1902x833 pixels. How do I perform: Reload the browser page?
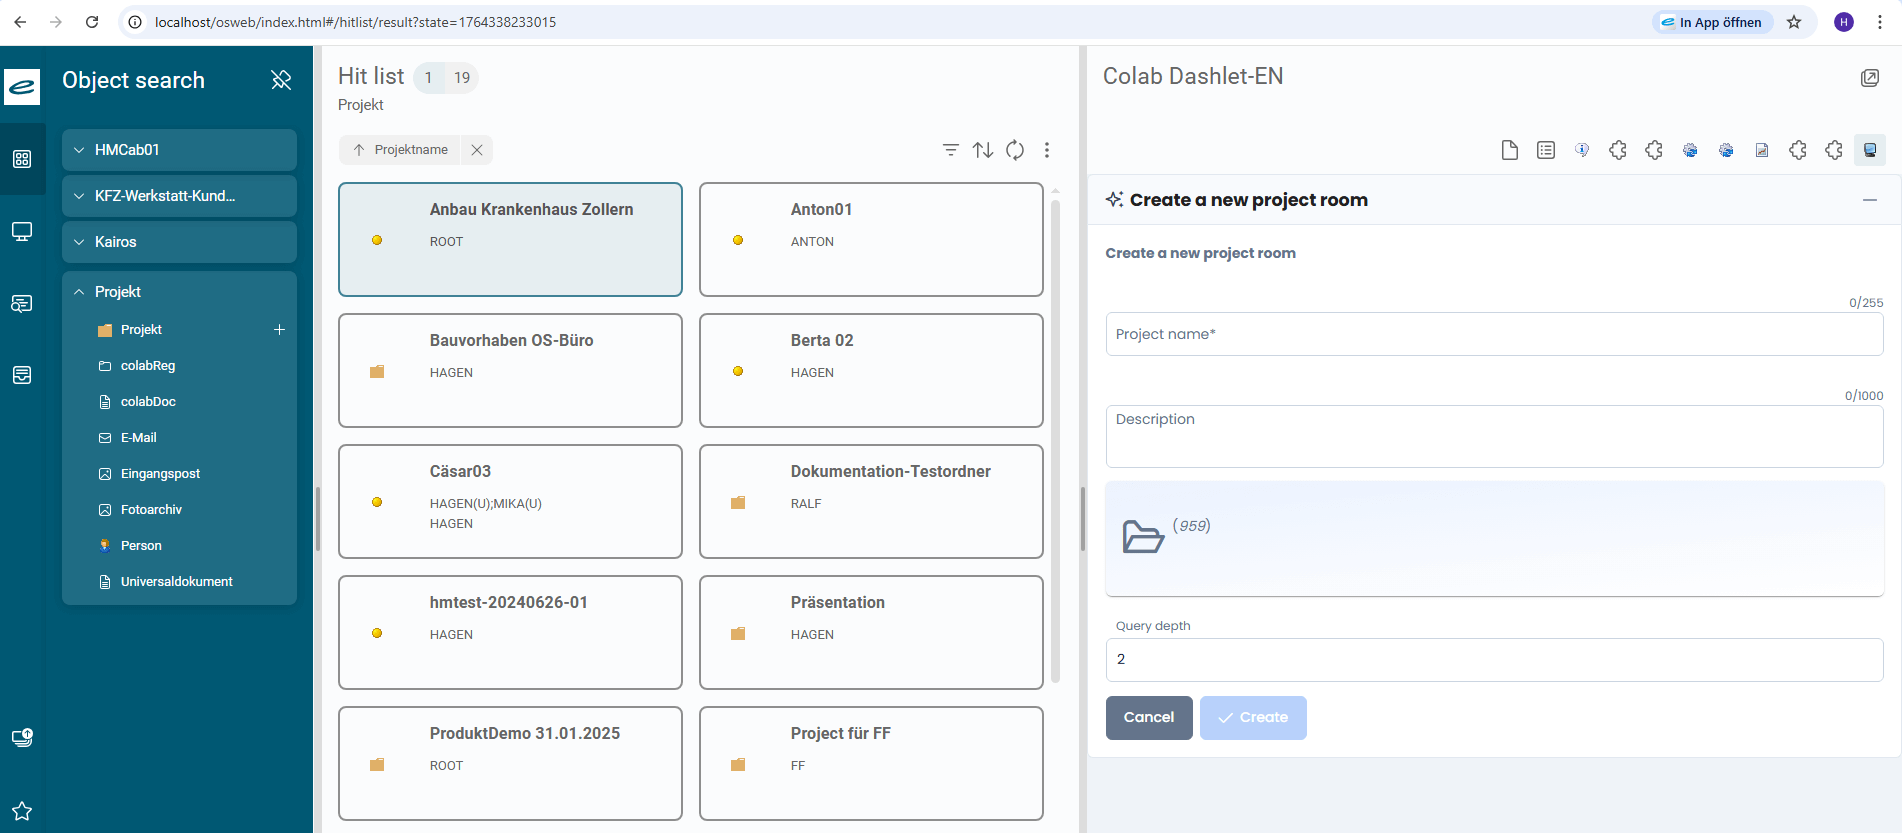point(92,22)
